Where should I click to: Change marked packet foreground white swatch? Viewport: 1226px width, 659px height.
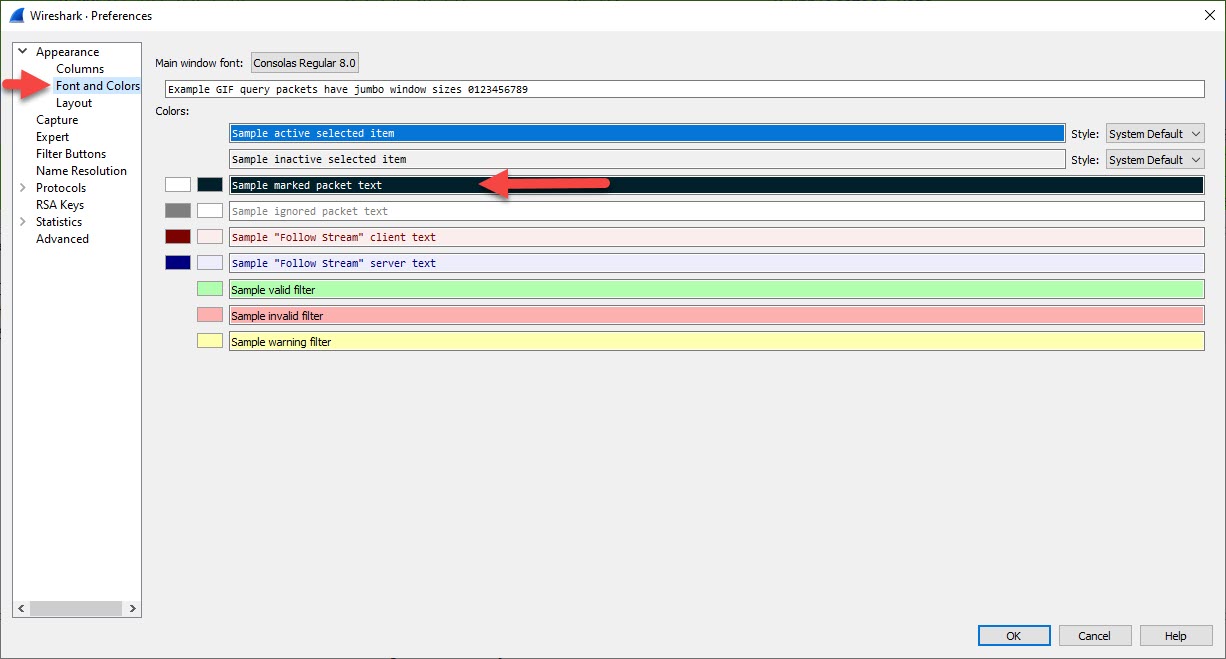point(178,185)
